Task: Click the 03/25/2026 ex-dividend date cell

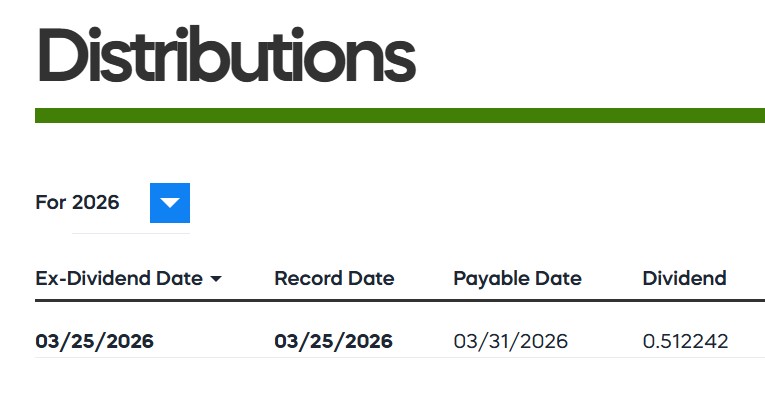Action: coord(94,341)
